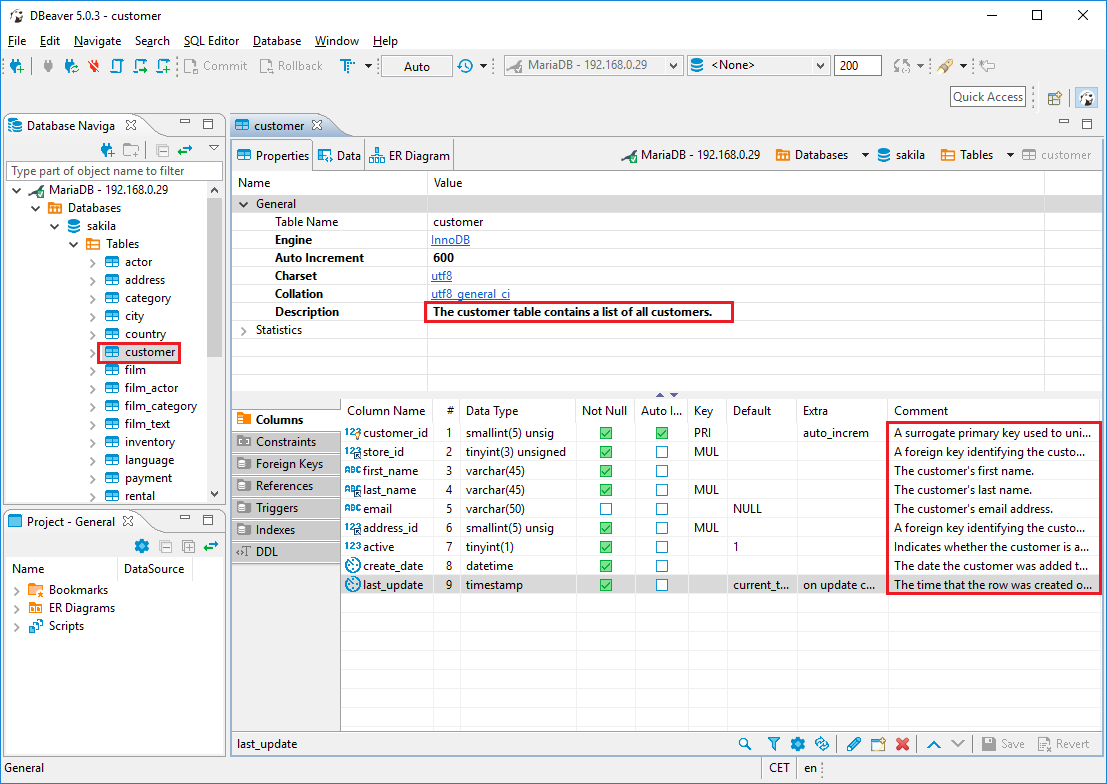Toggle Not Null checkbox for email column
1107x784 pixels.
point(605,509)
